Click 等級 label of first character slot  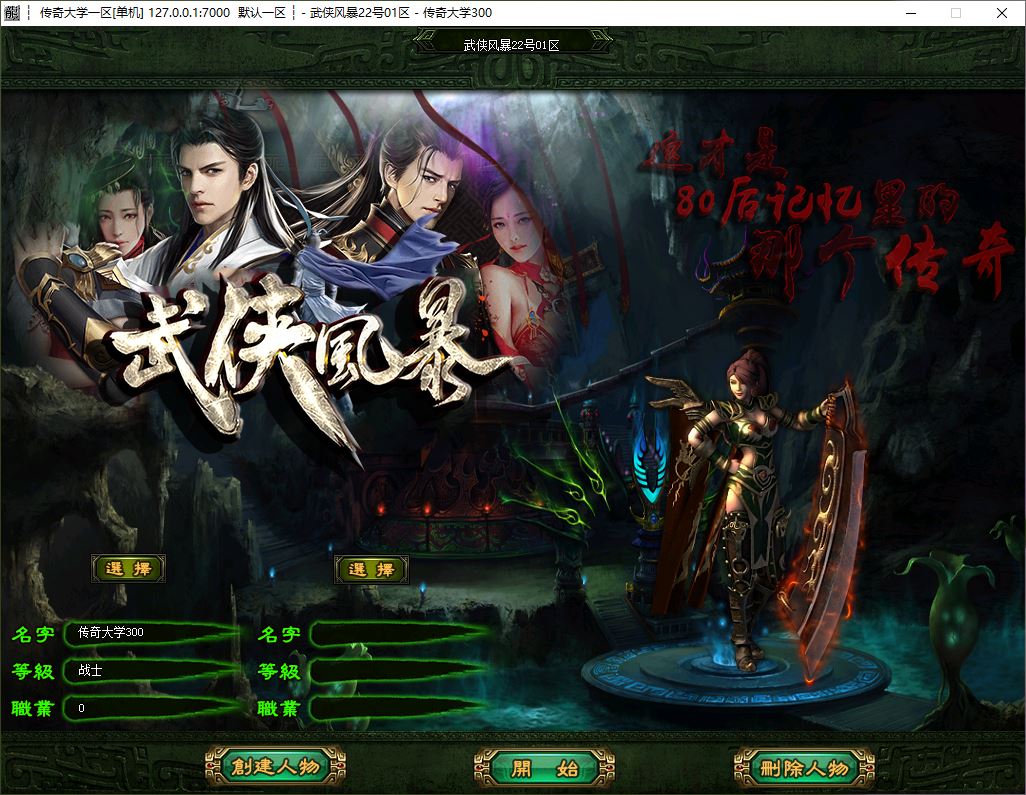(x=33, y=671)
